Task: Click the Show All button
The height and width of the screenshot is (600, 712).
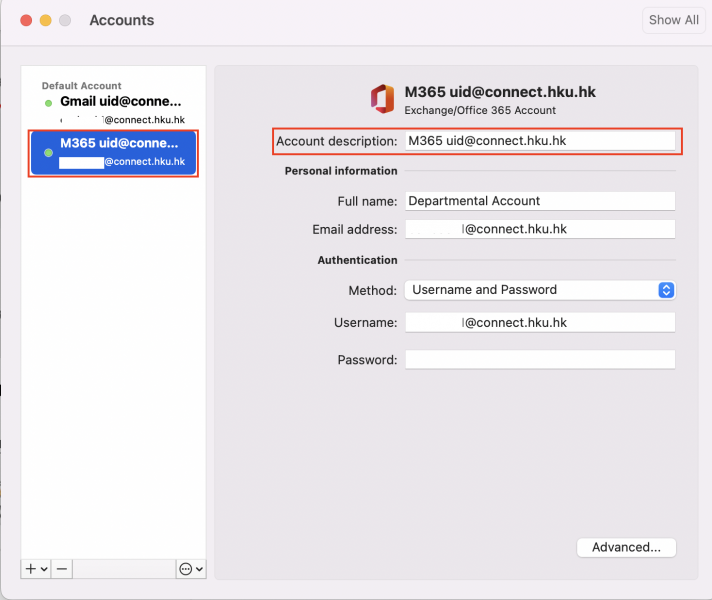Action: [x=673, y=20]
